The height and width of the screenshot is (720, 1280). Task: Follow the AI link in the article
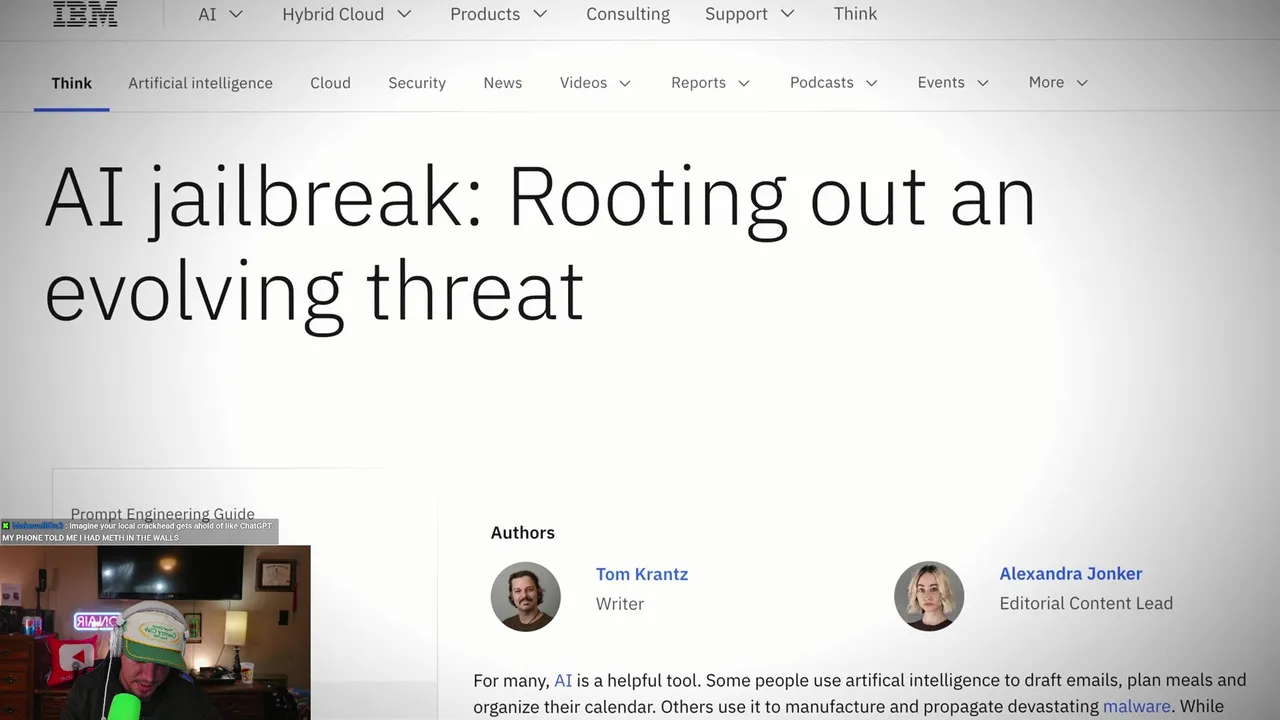[563, 680]
